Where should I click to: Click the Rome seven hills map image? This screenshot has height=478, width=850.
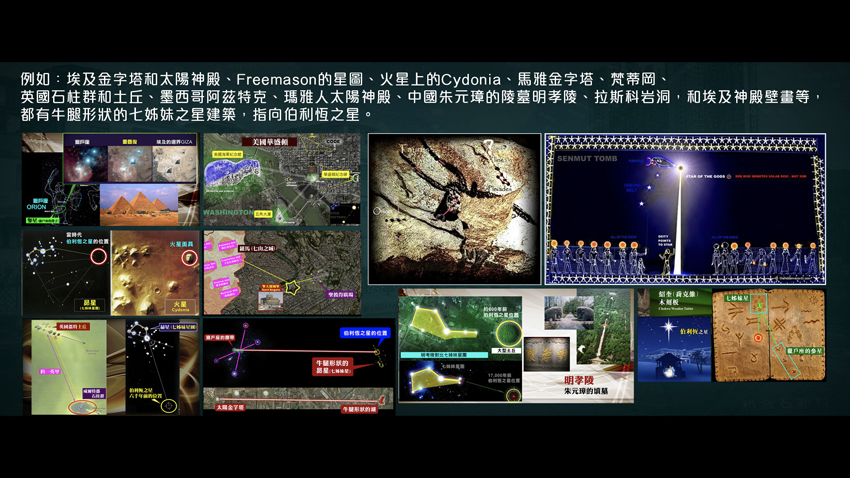pos(282,273)
